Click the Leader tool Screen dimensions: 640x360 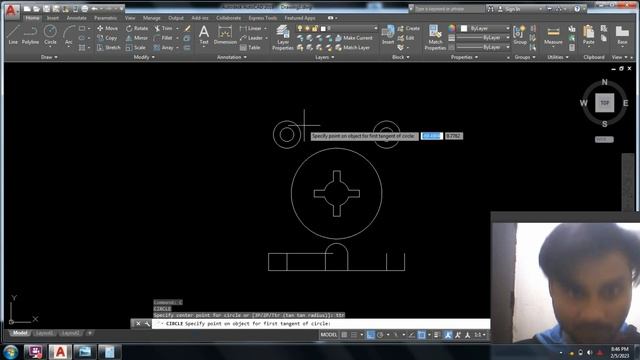coord(252,38)
